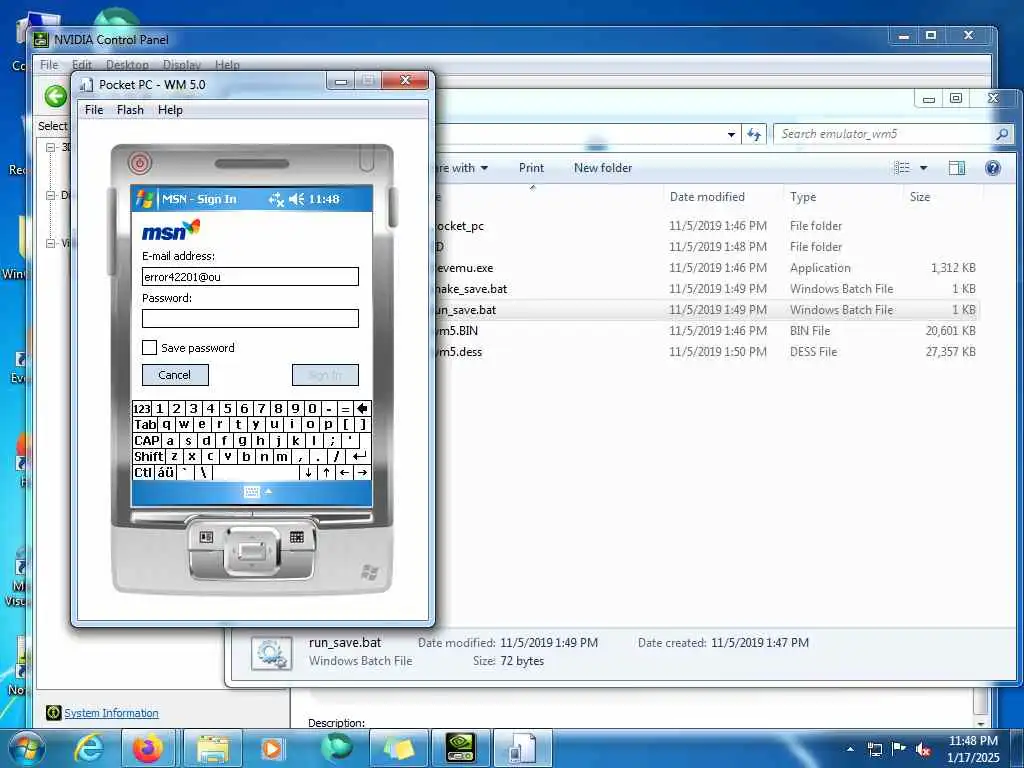
Task: Sort by Size column header
Action: pyautogui.click(x=920, y=197)
